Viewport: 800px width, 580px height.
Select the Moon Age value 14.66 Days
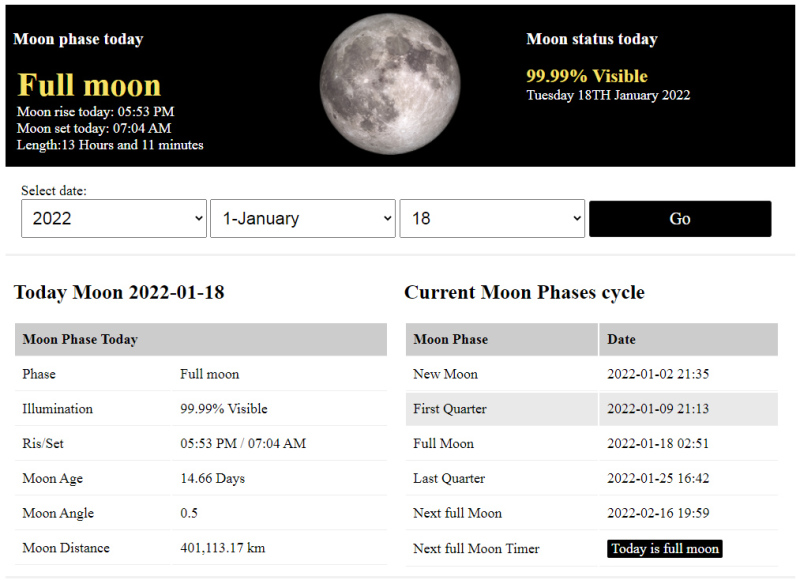click(212, 479)
